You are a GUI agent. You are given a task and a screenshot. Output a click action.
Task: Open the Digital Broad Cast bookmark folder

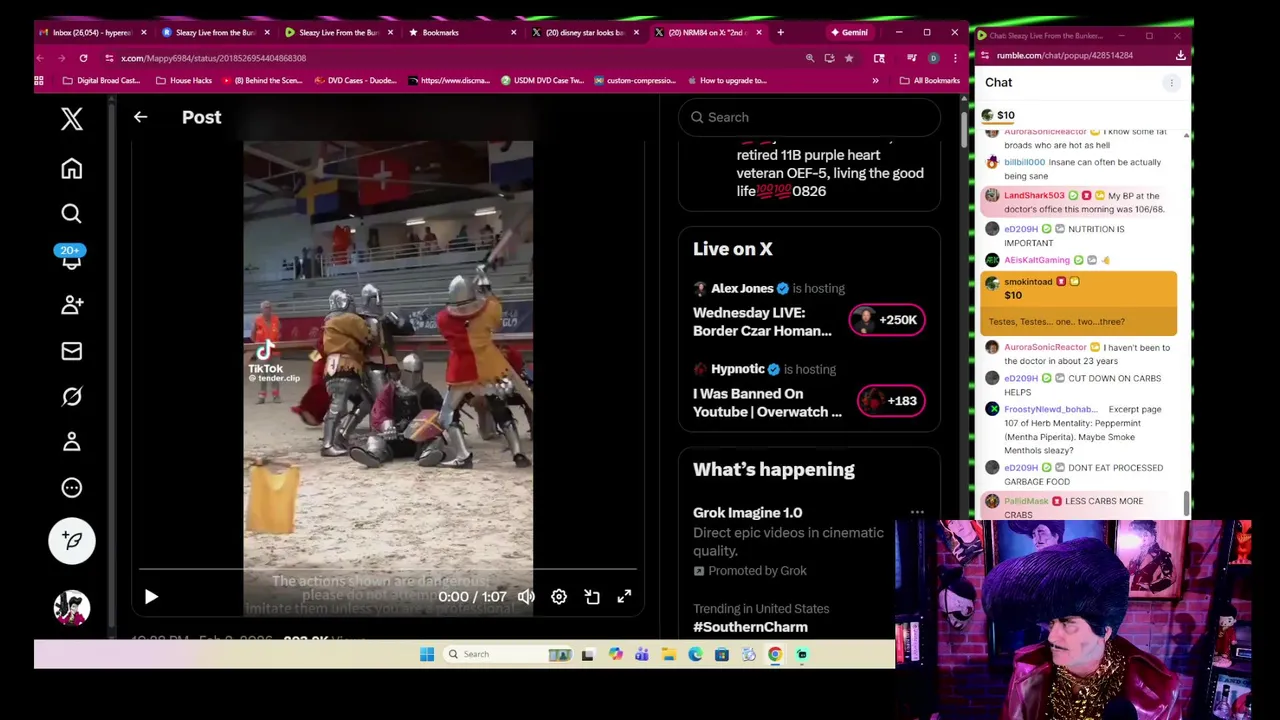pyautogui.click(x=101, y=80)
